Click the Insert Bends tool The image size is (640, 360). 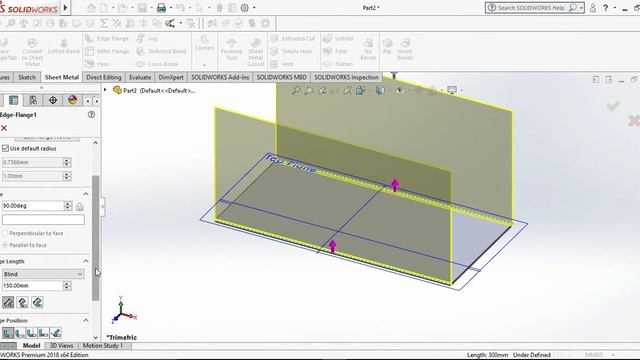point(405,49)
